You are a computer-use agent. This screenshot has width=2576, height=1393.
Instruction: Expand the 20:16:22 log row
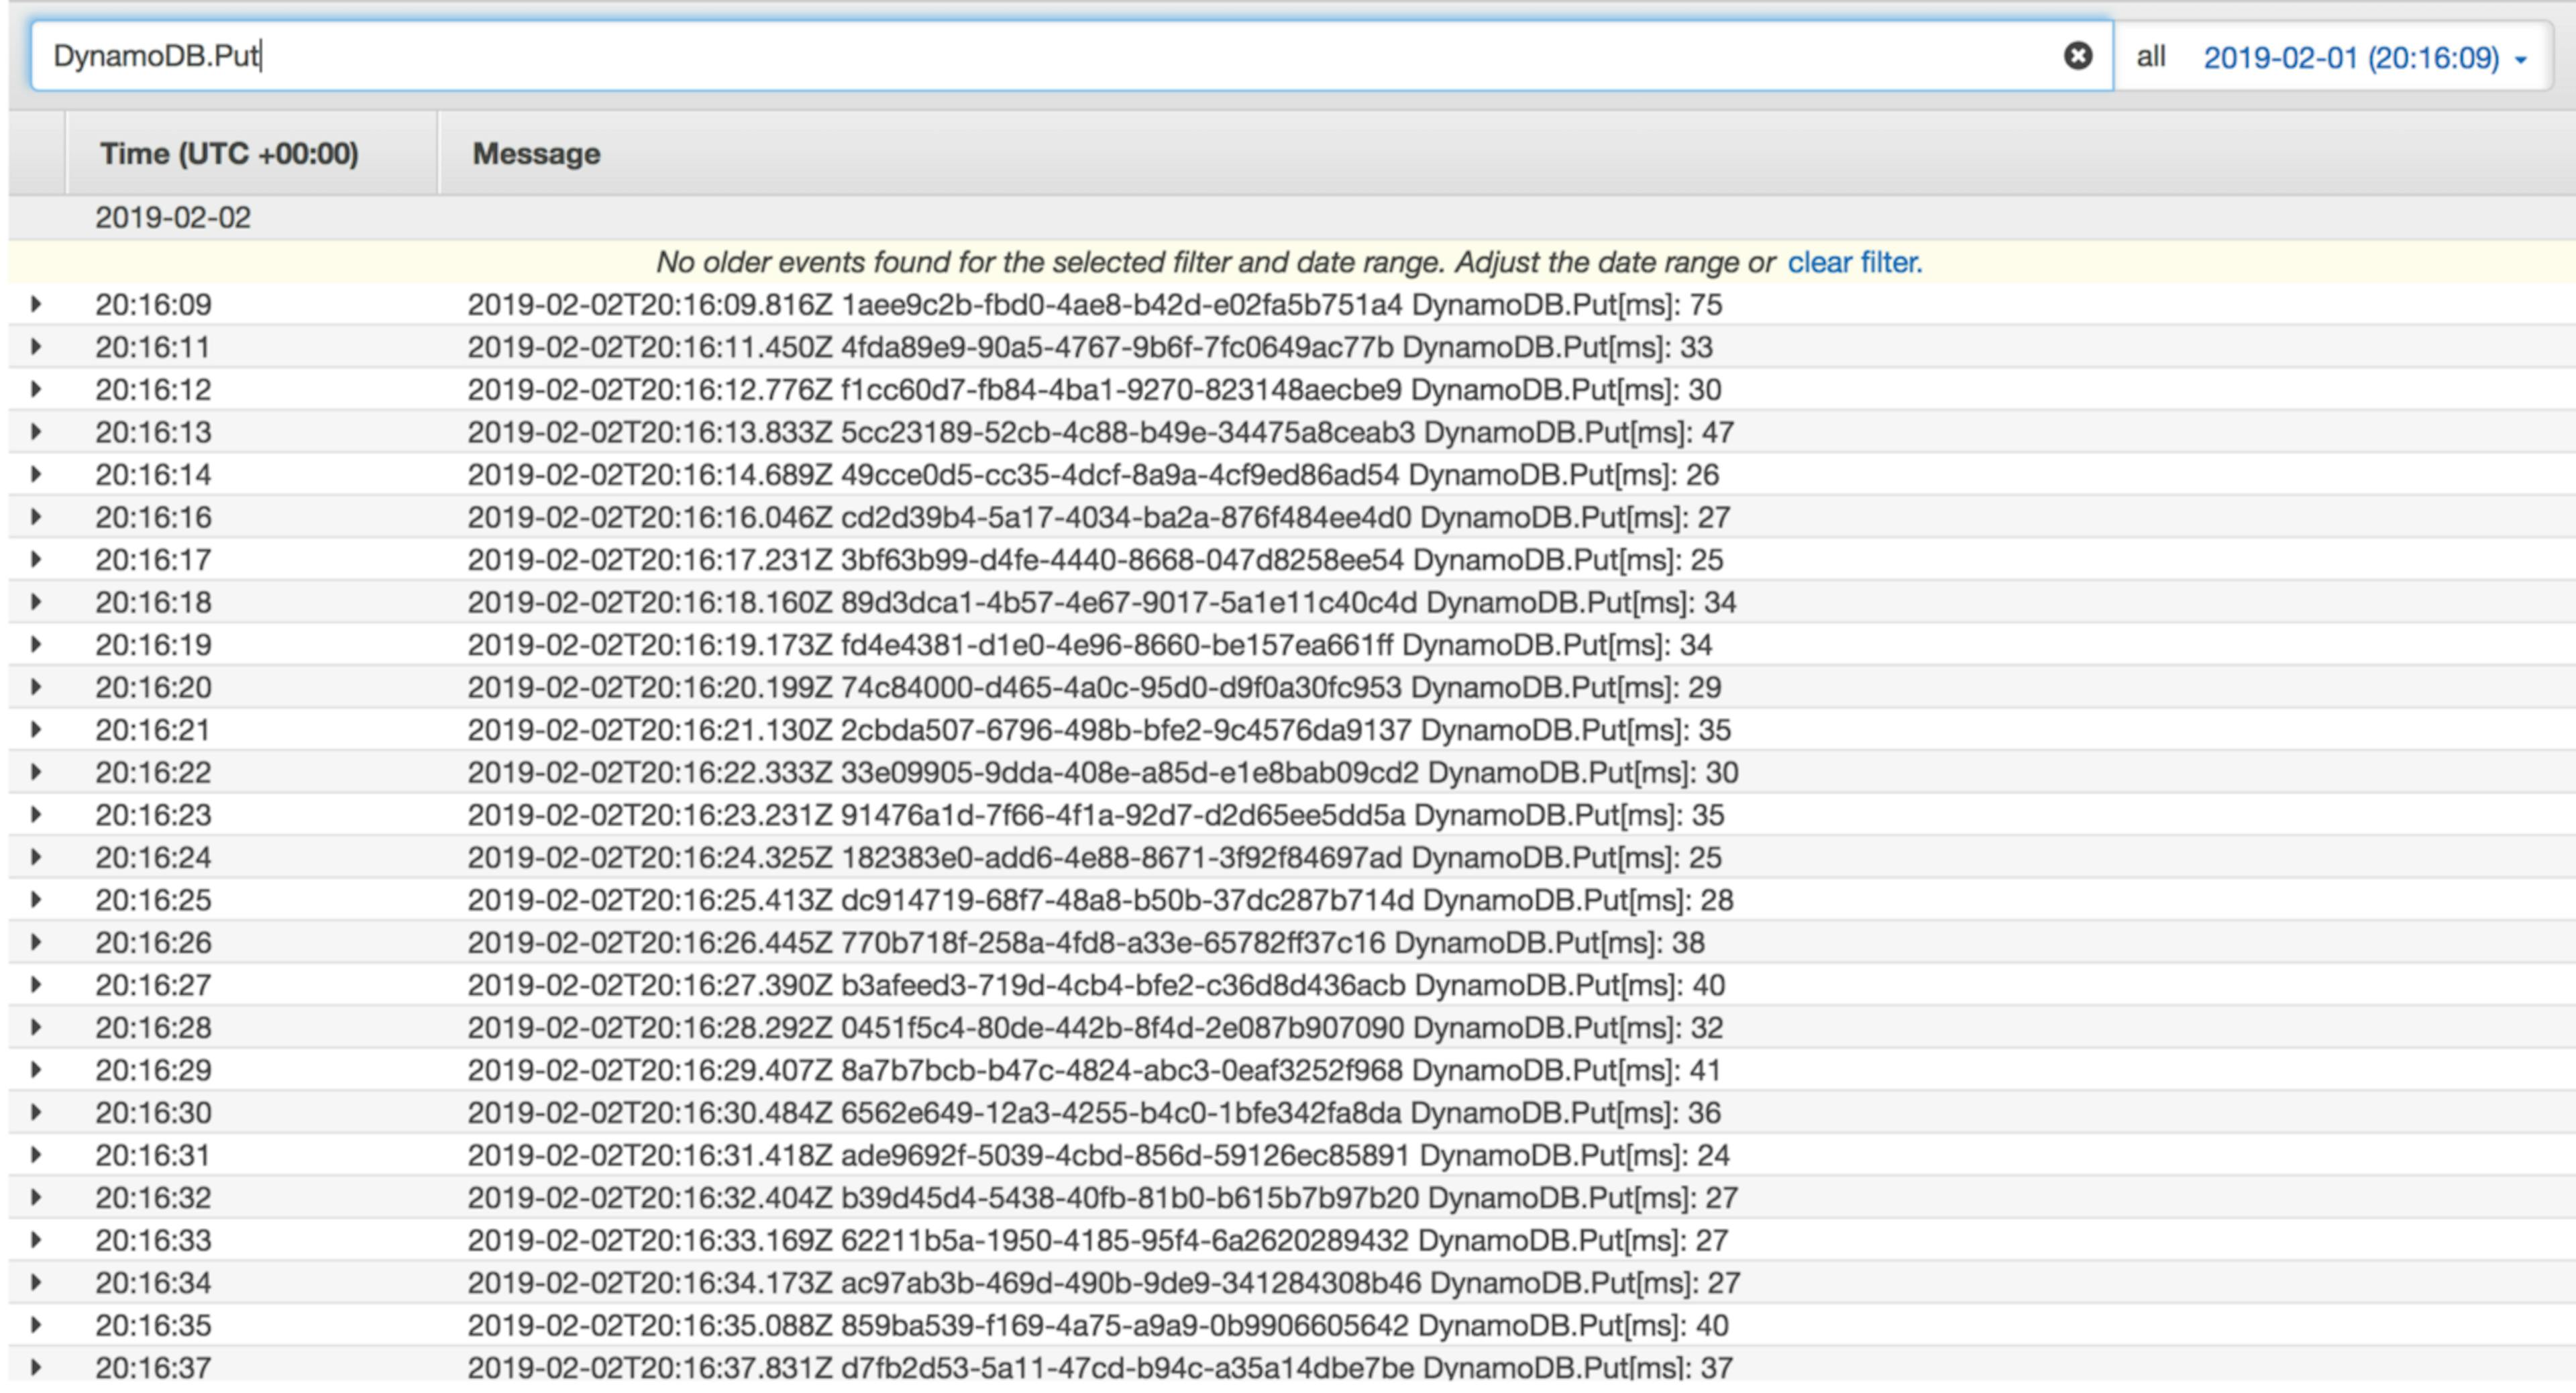pyautogui.click(x=36, y=772)
